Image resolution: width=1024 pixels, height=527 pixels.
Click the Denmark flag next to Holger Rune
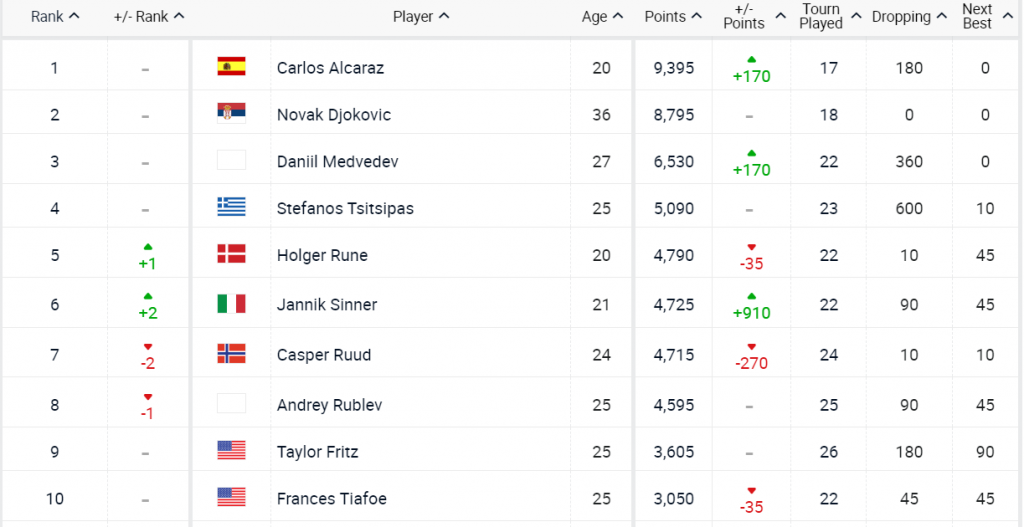click(x=231, y=255)
